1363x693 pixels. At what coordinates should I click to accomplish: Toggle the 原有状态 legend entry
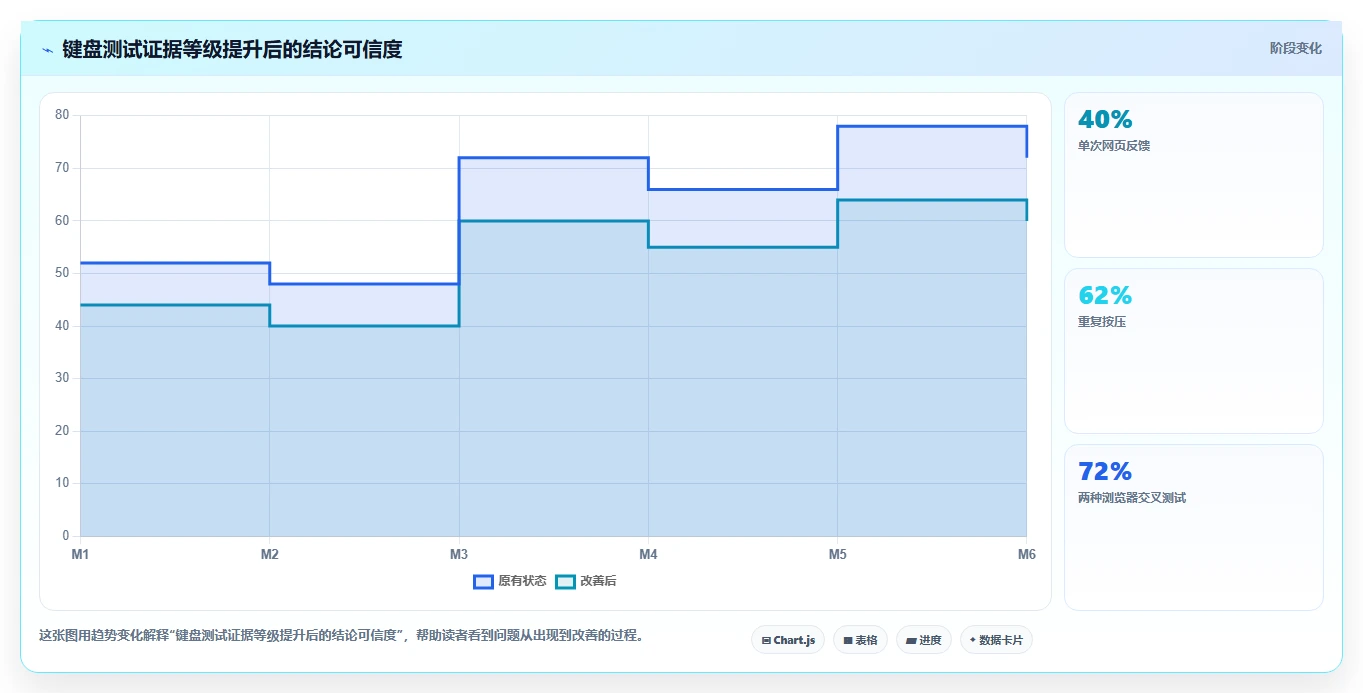(x=510, y=581)
